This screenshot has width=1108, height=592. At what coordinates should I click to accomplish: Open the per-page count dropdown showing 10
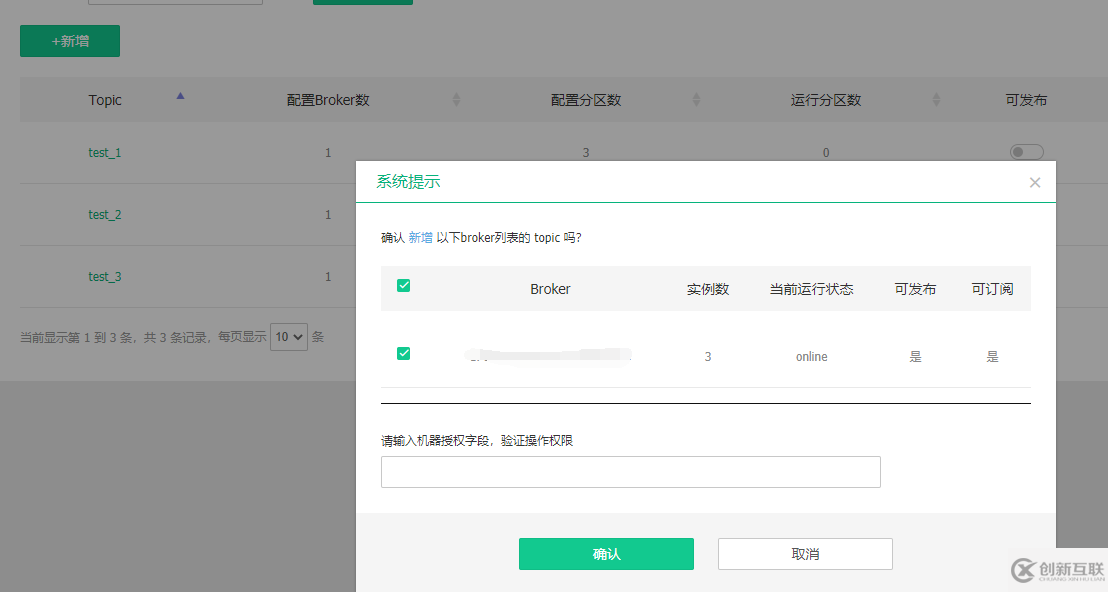point(287,337)
